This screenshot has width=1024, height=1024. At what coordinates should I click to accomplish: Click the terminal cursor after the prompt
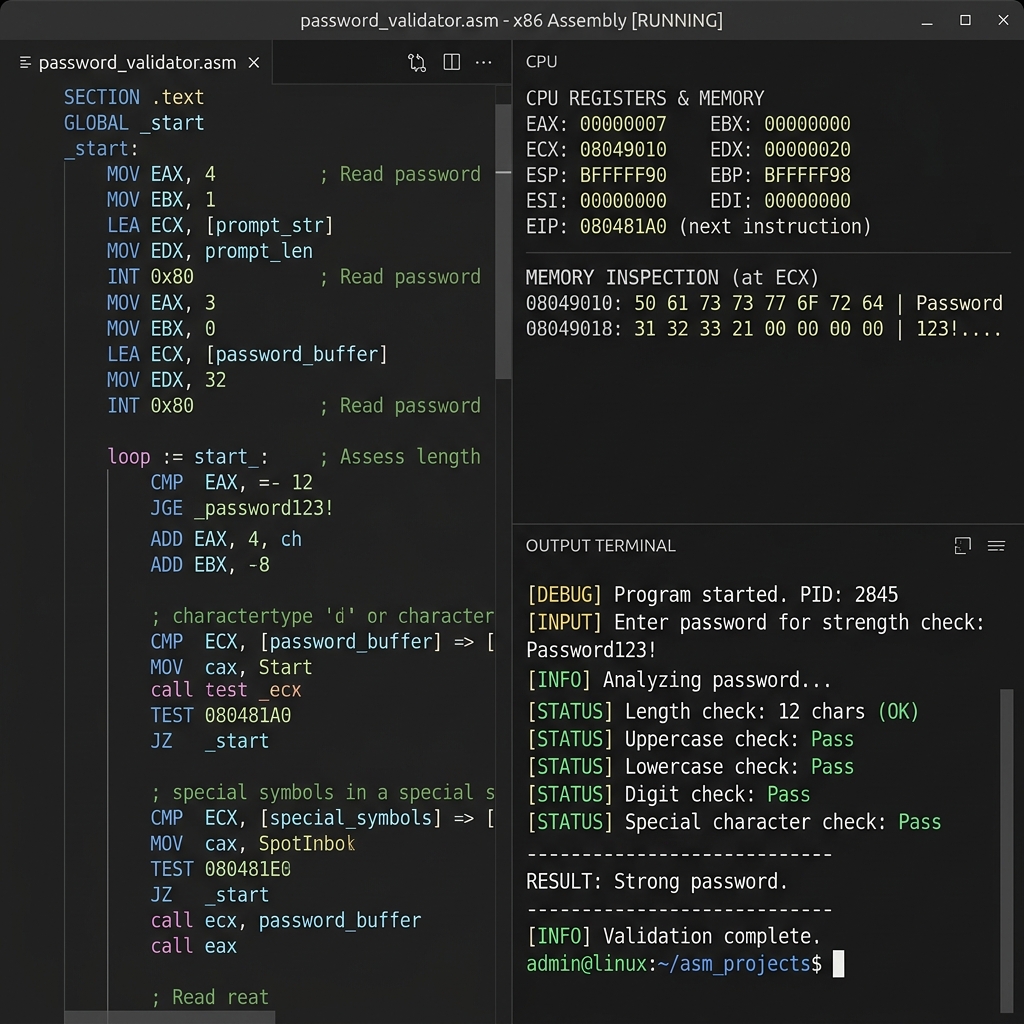coord(839,964)
